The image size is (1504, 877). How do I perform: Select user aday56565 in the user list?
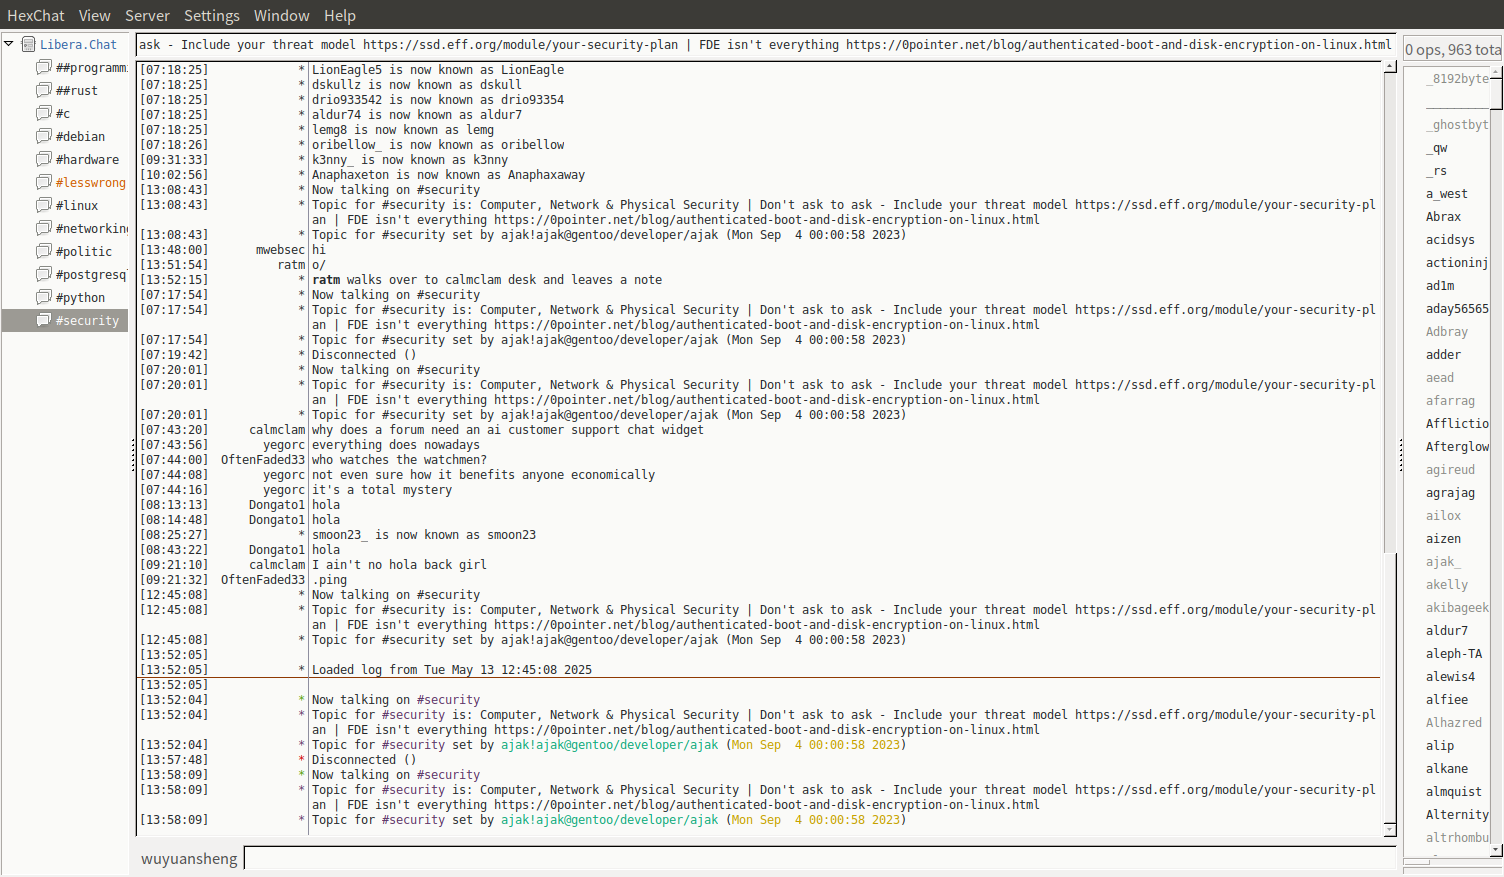(x=1457, y=309)
